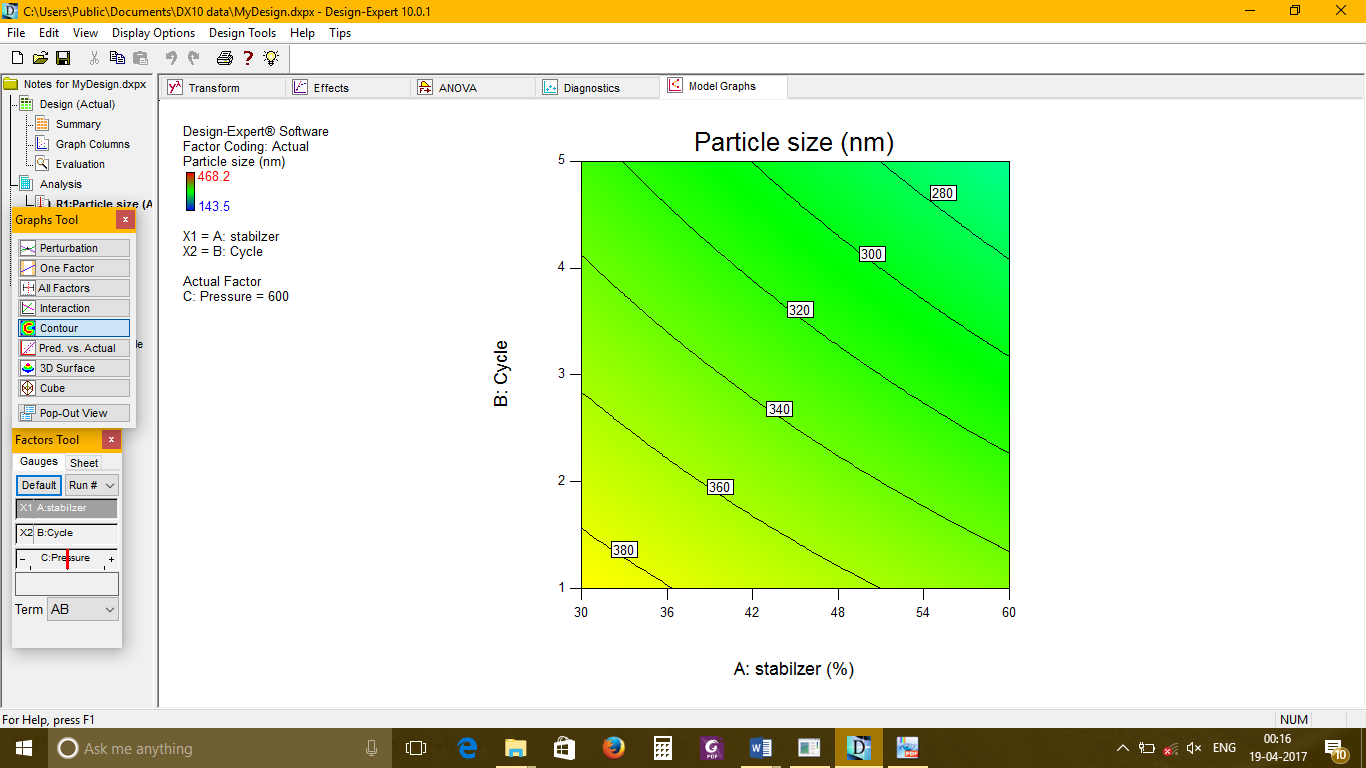1366x768 pixels.
Task: Switch to the Perturbation graph
Action: 74,248
